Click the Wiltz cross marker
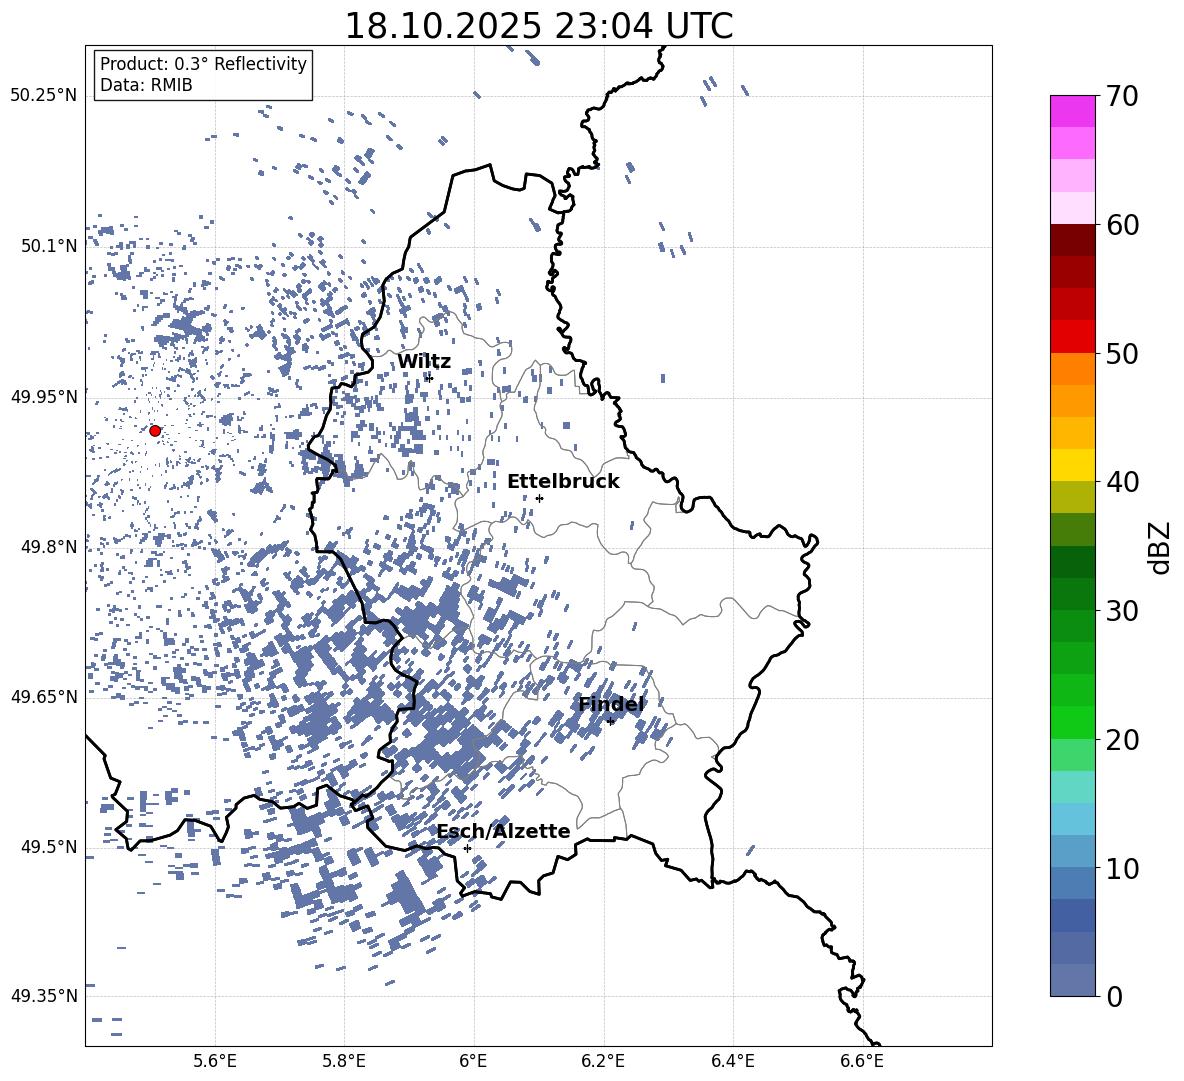 click(430, 378)
